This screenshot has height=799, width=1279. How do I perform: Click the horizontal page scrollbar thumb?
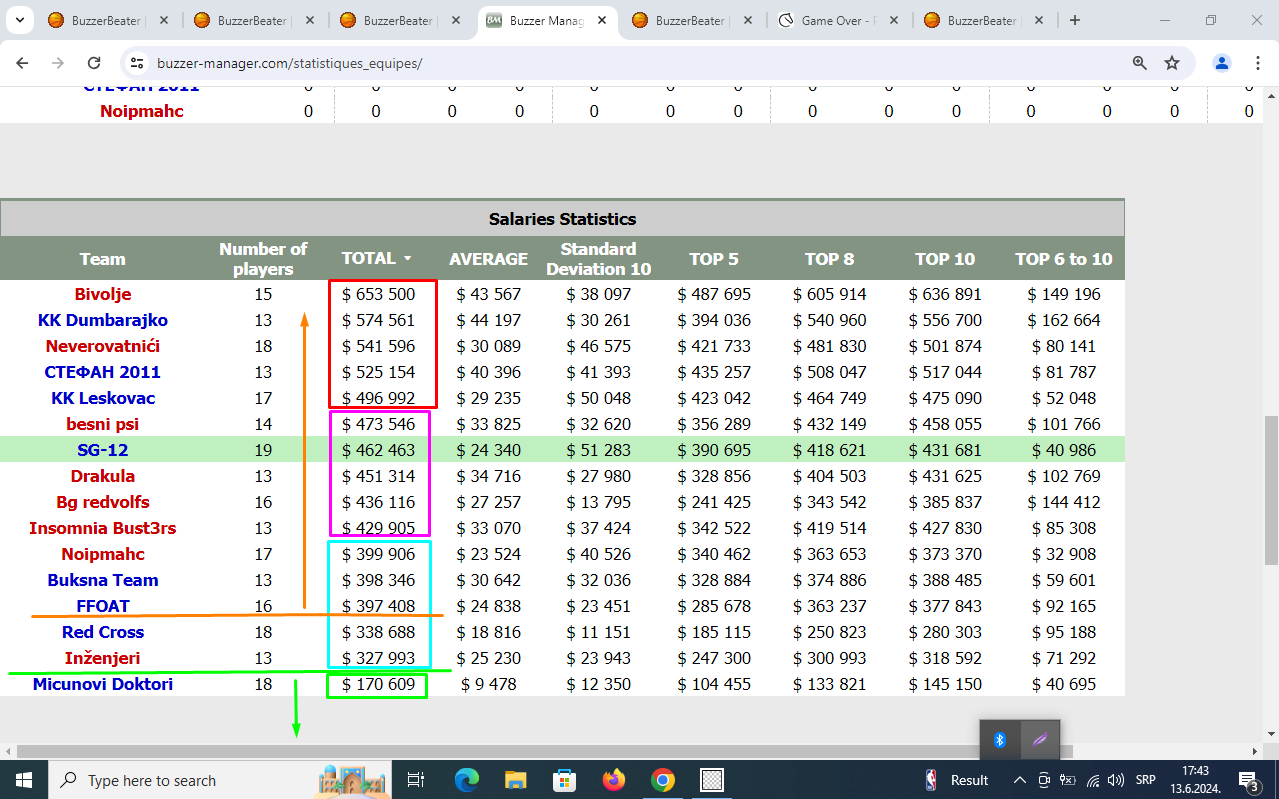(x=545, y=751)
